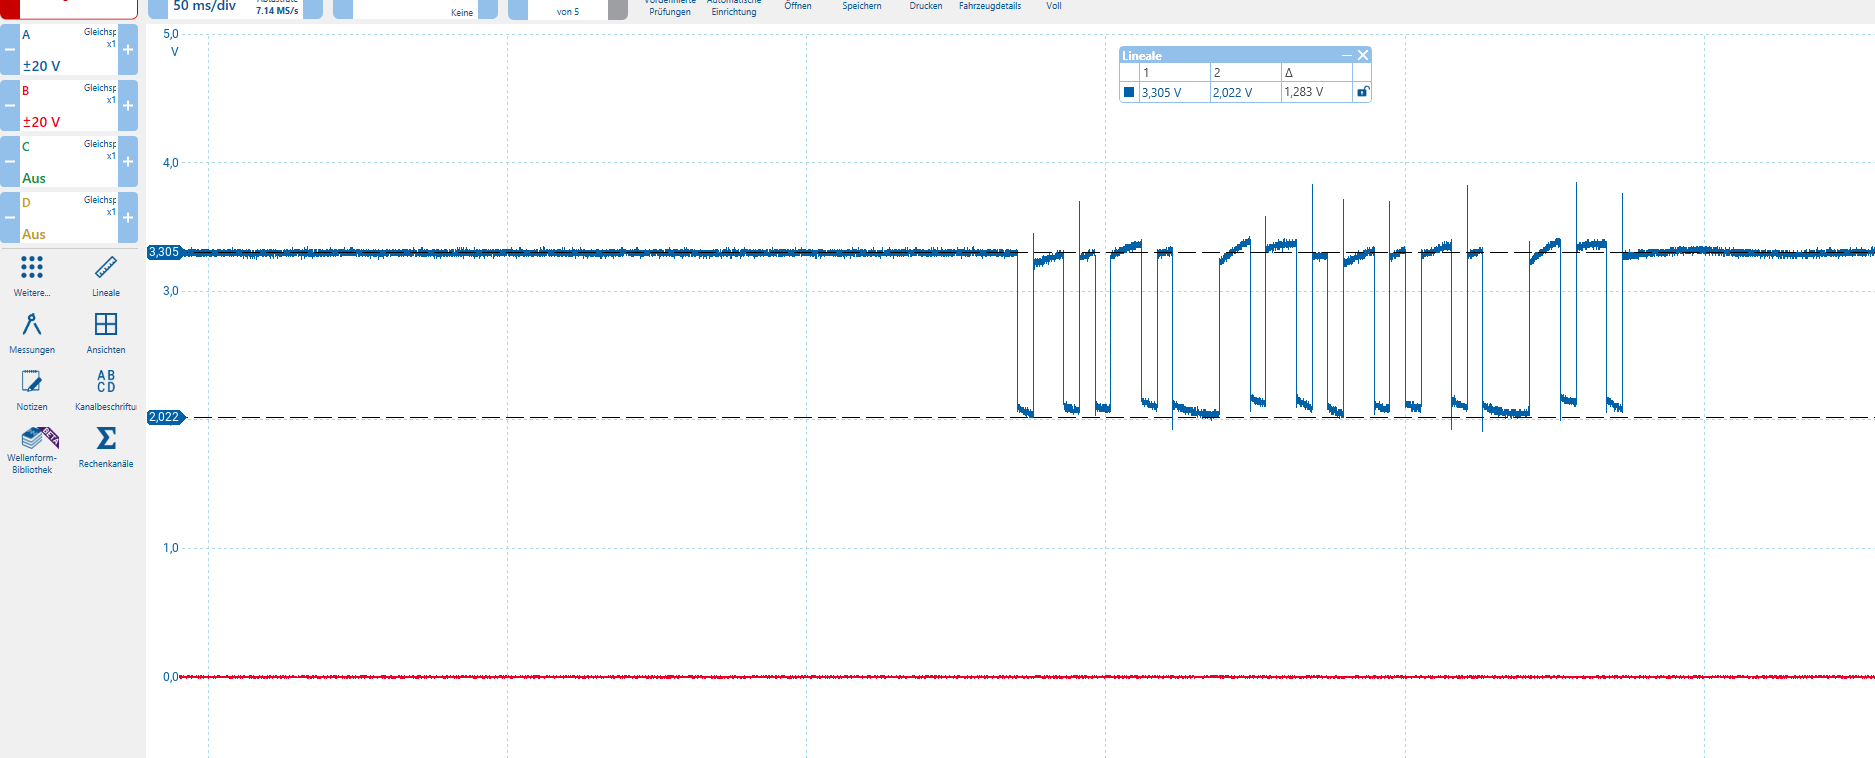The width and height of the screenshot is (1875, 758).
Task: Increase channel A range with plus button
Action: [128, 49]
